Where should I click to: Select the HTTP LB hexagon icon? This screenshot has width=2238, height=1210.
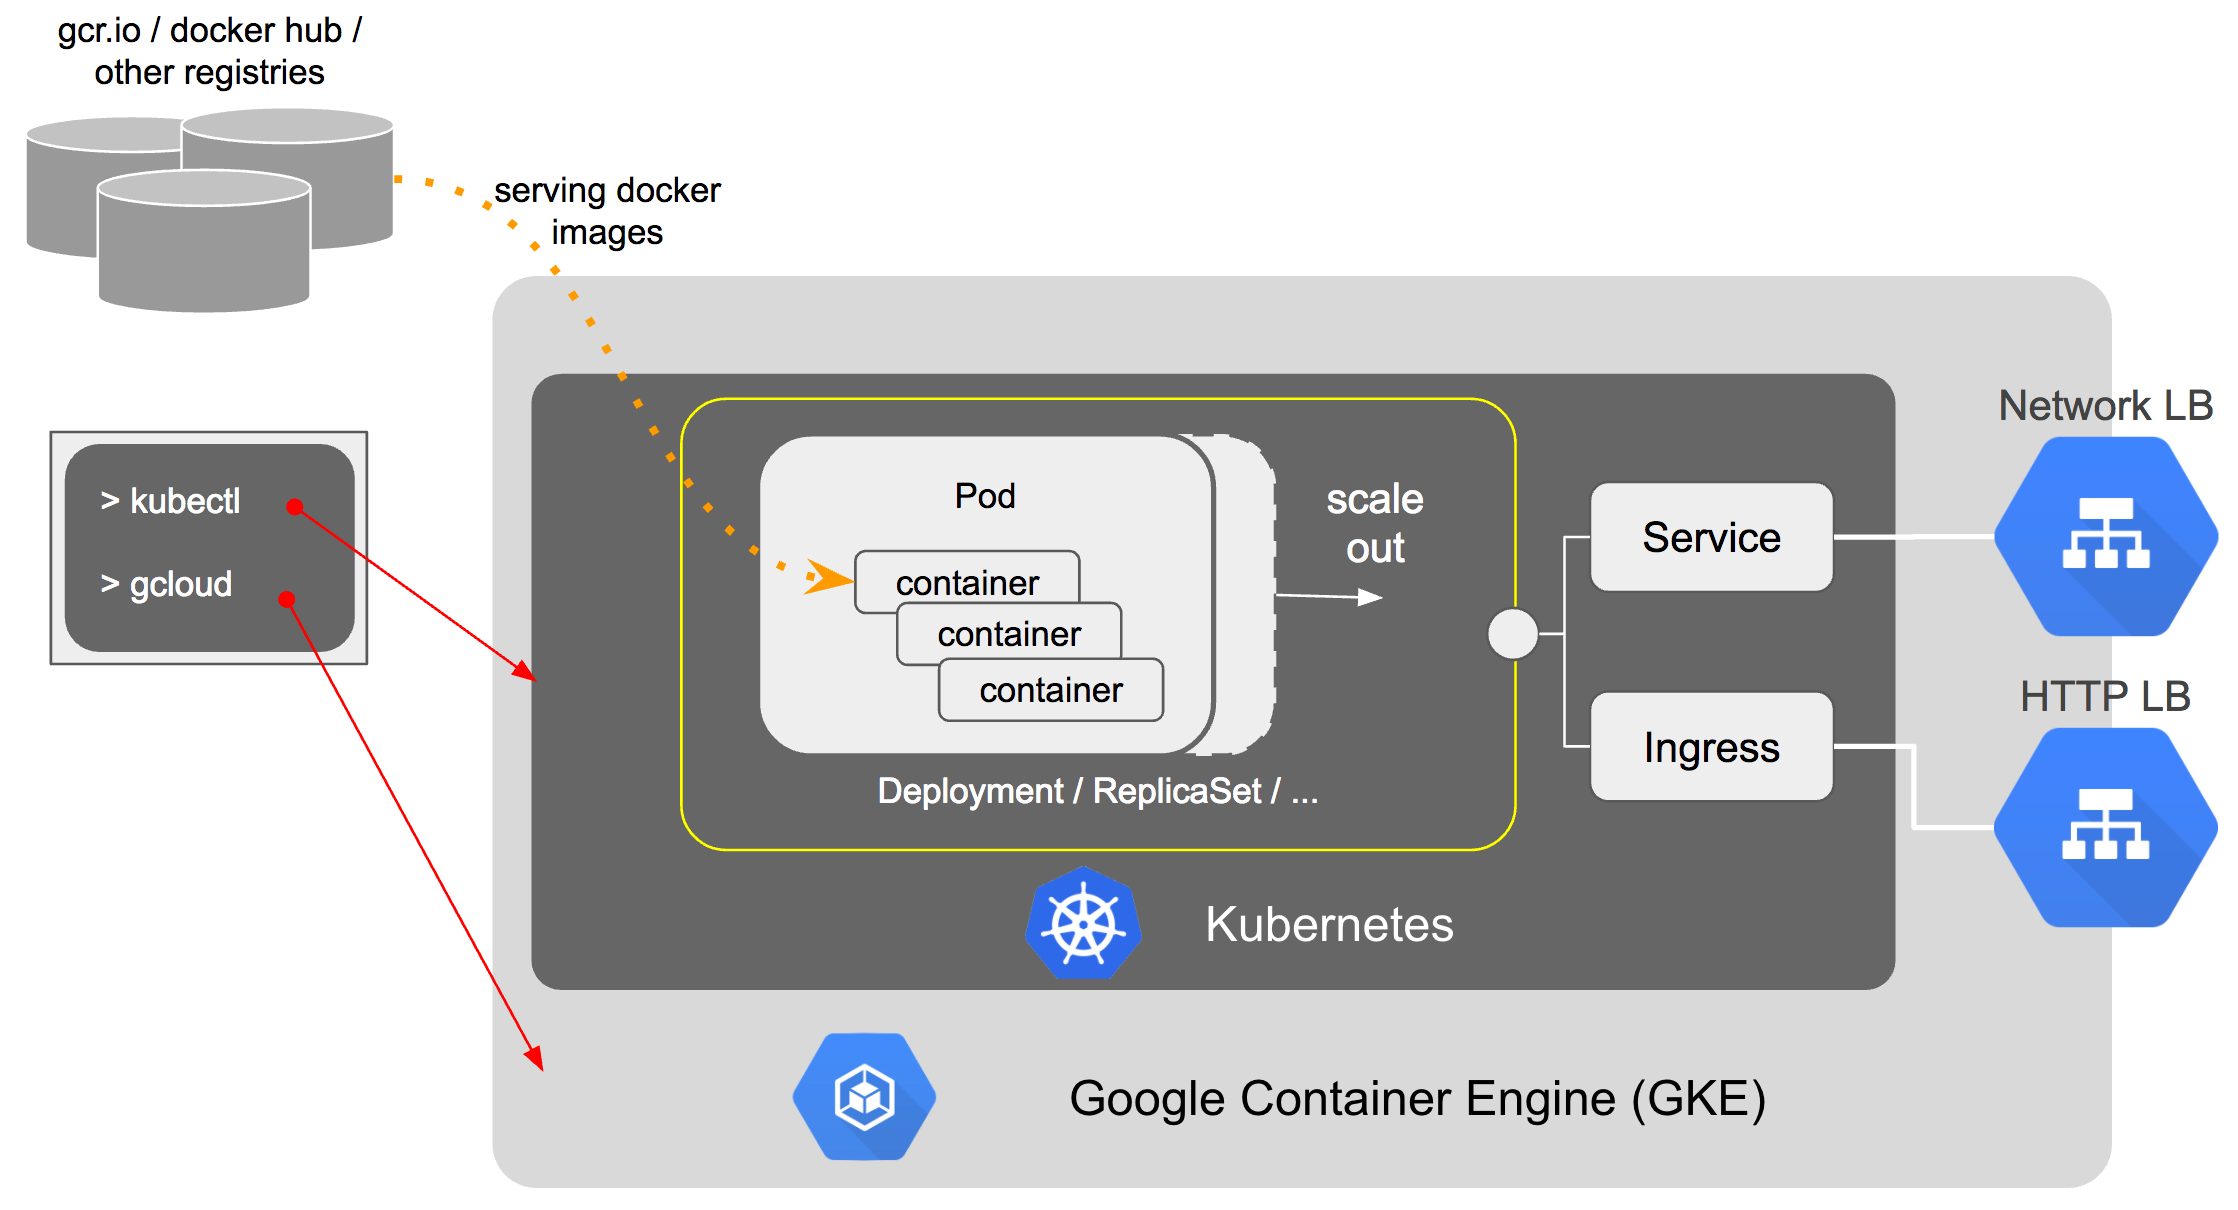coord(2105,827)
